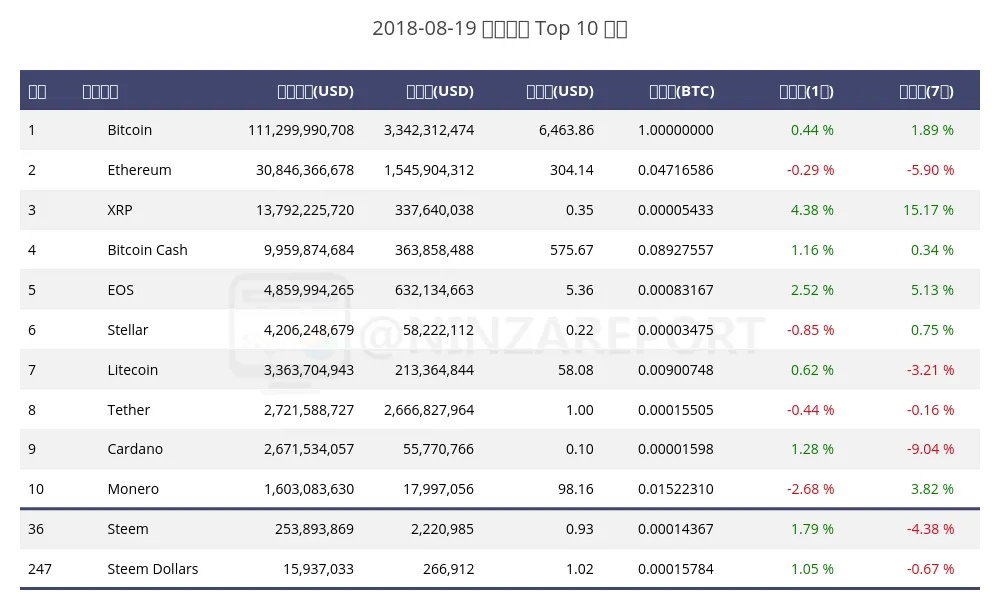Click Litecoin market cap 3,363,704,943
The height and width of the screenshot is (610, 1000).
309,370
